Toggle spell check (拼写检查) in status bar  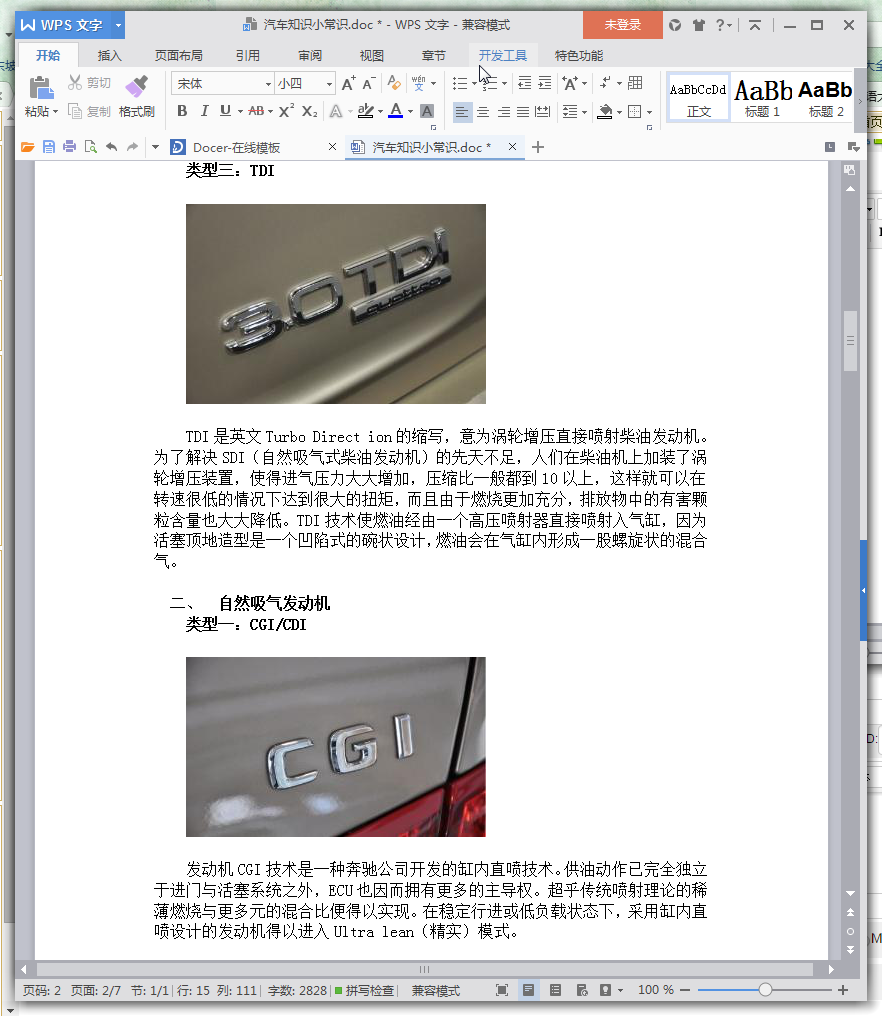[x=364, y=991]
